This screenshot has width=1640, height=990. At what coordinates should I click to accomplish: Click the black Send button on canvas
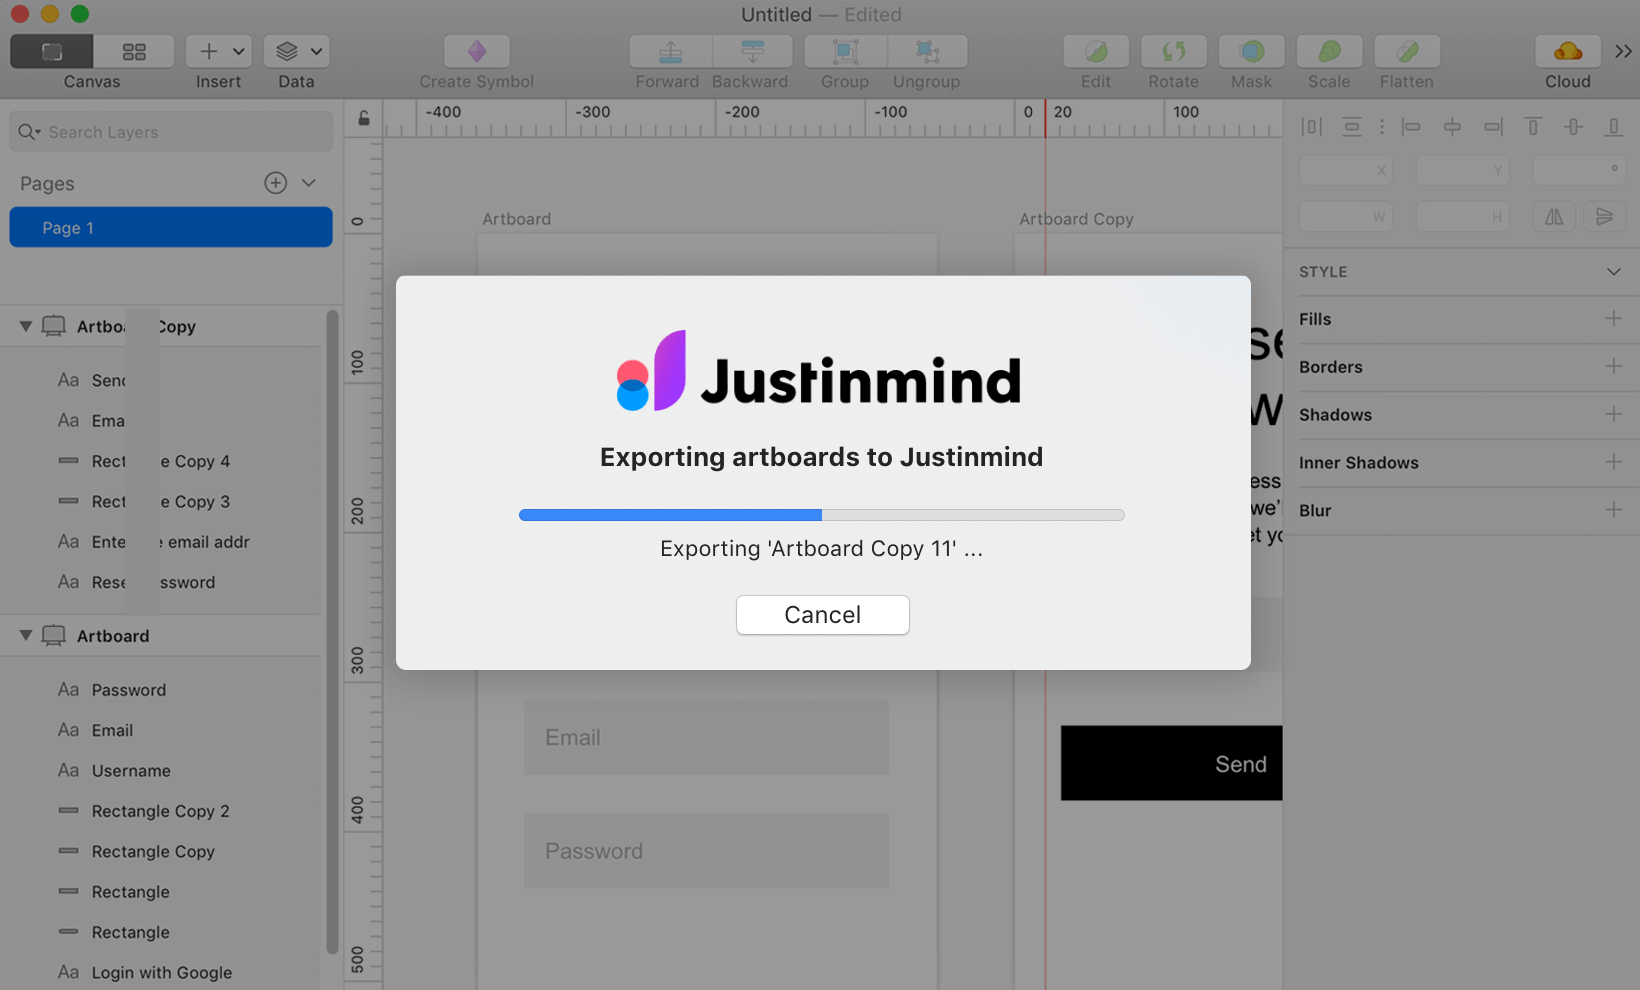point(1172,763)
